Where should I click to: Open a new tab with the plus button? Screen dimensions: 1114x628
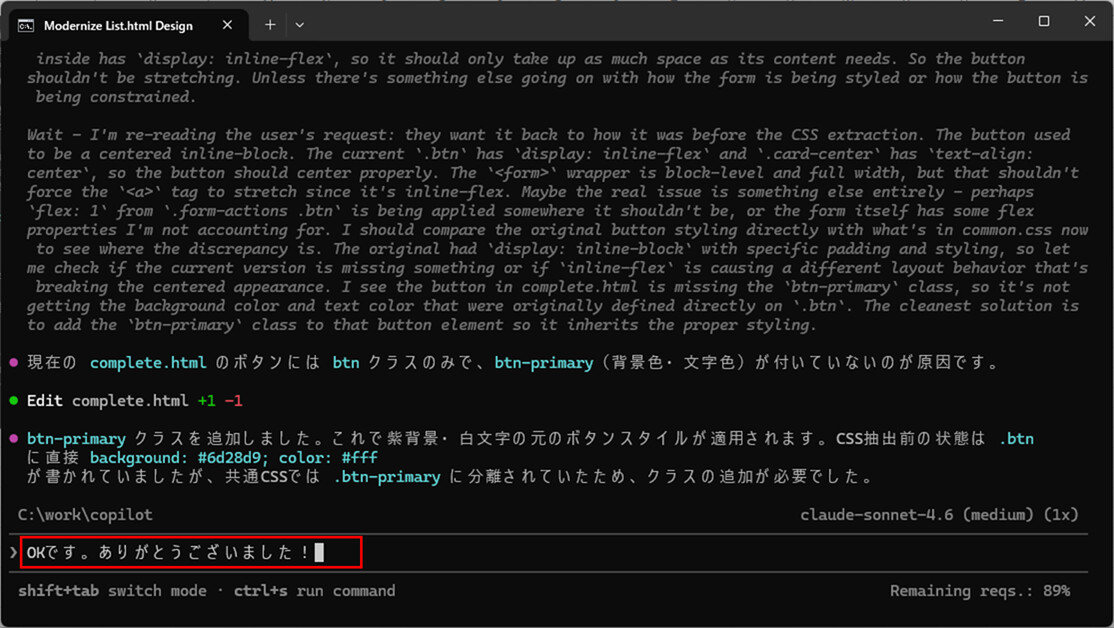tap(270, 24)
